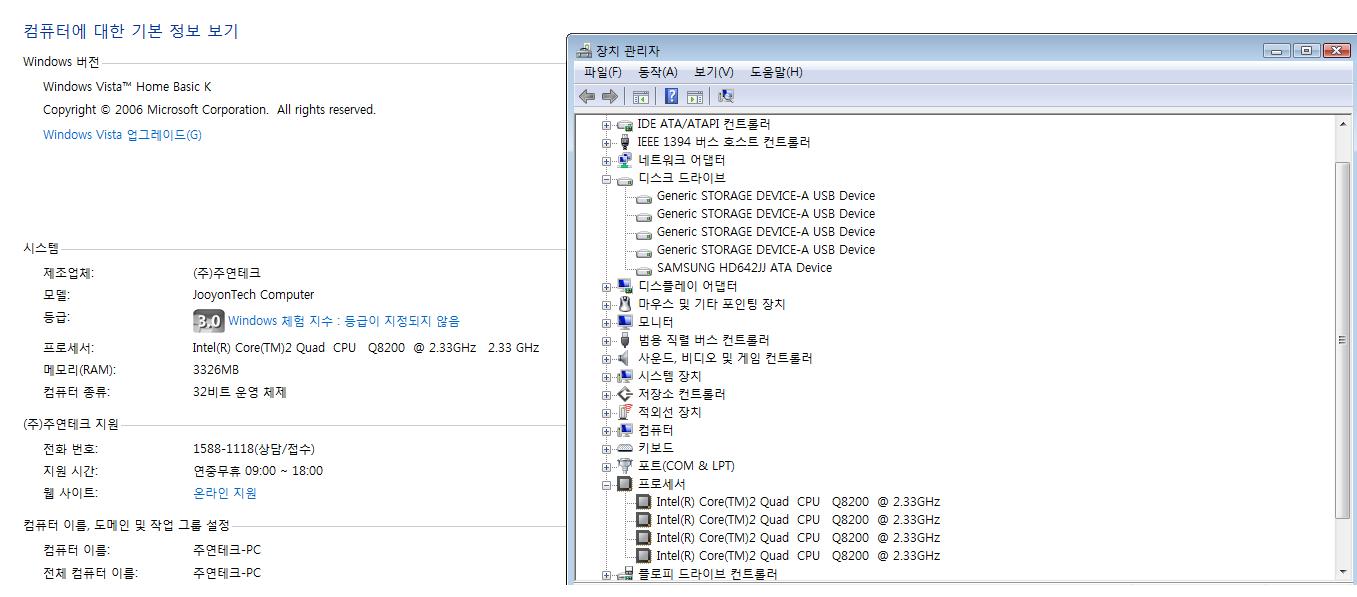Toggle the show/hide action pane toolbar icon
1357x597 pixels.
pos(695,96)
